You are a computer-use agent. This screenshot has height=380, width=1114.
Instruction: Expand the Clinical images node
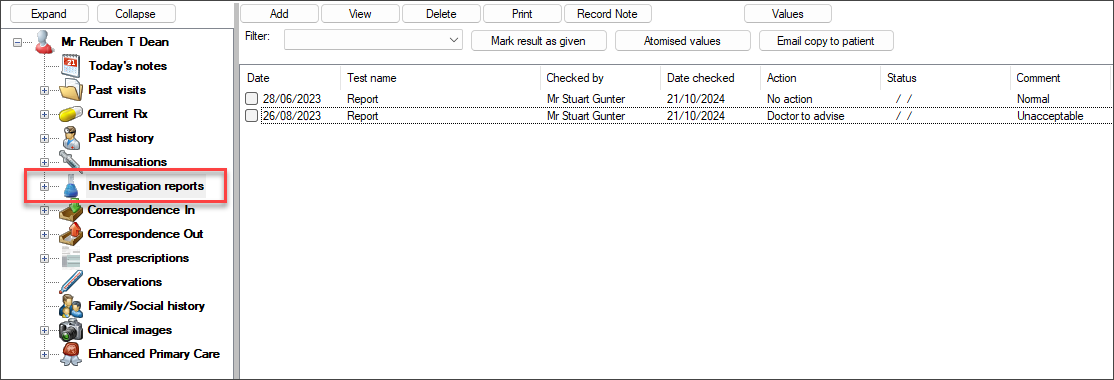coord(44,330)
